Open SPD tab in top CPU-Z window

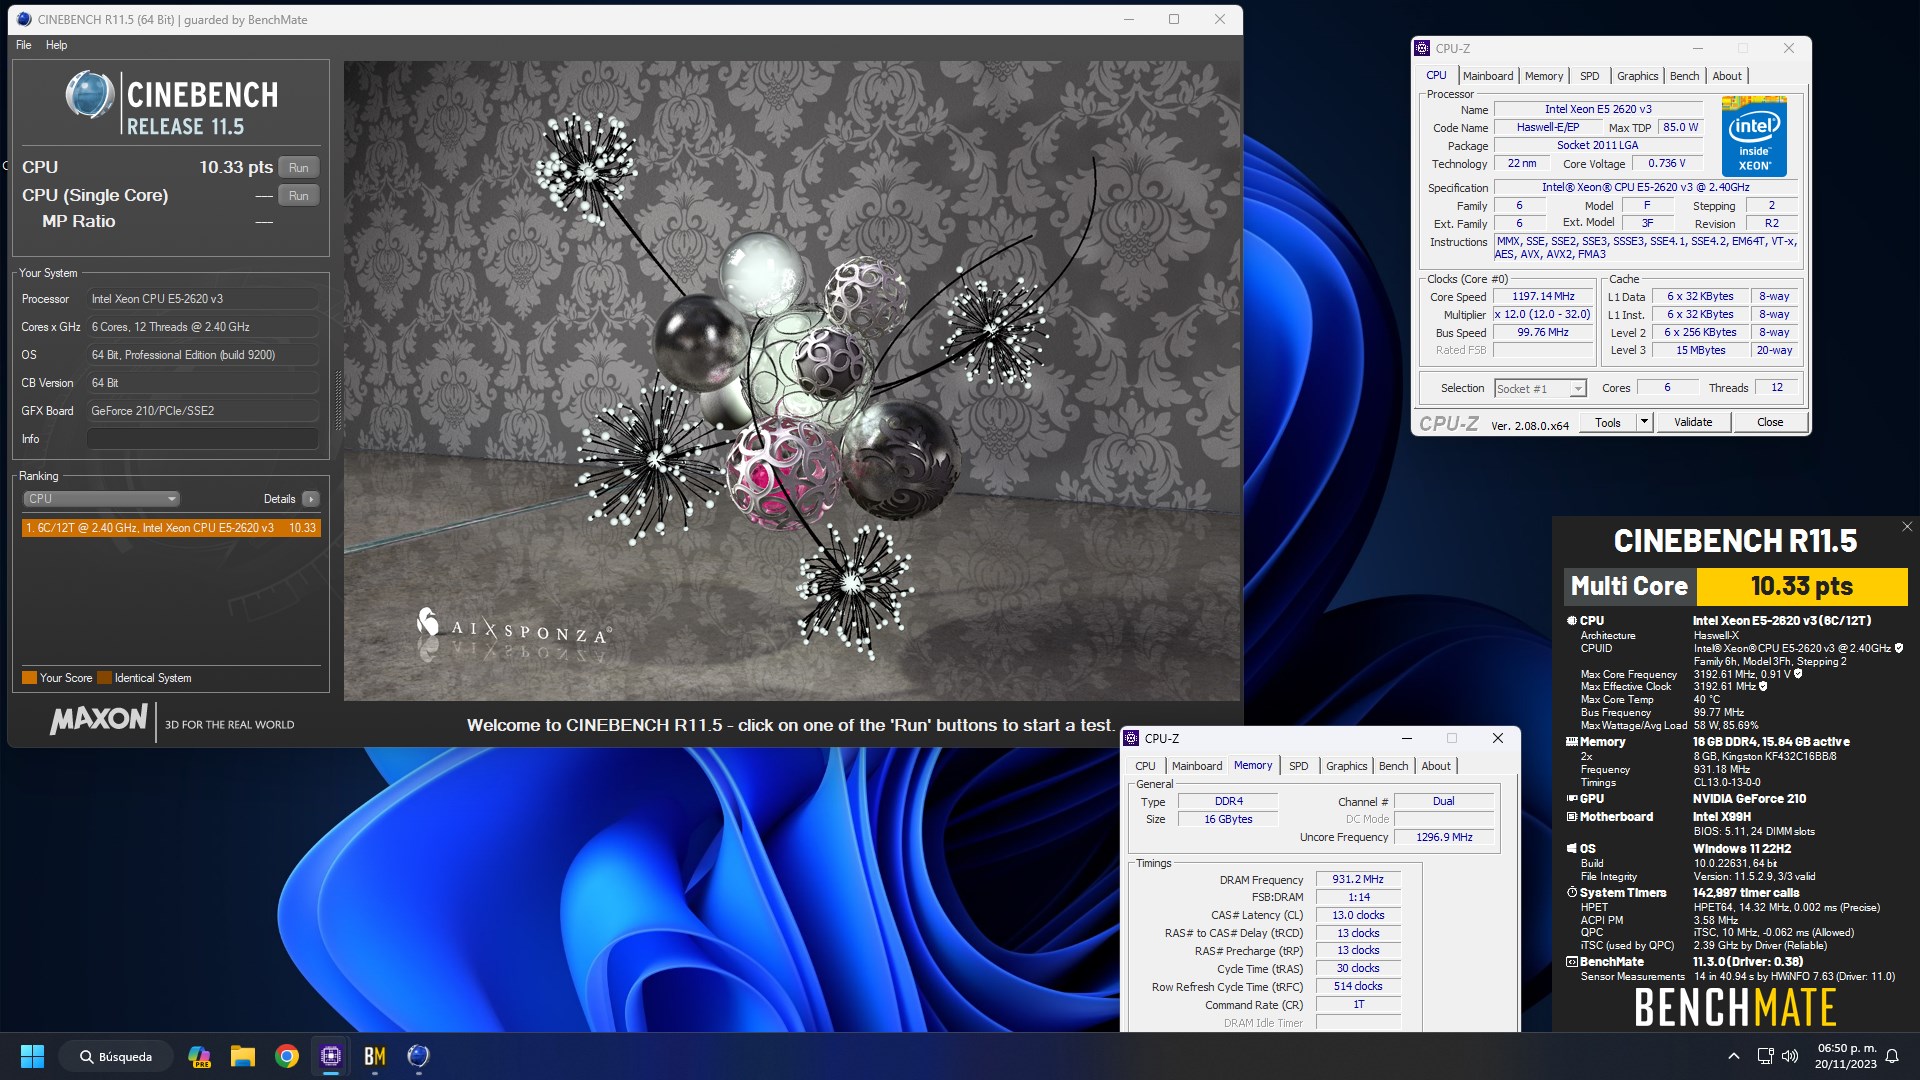[x=1589, y=76]
